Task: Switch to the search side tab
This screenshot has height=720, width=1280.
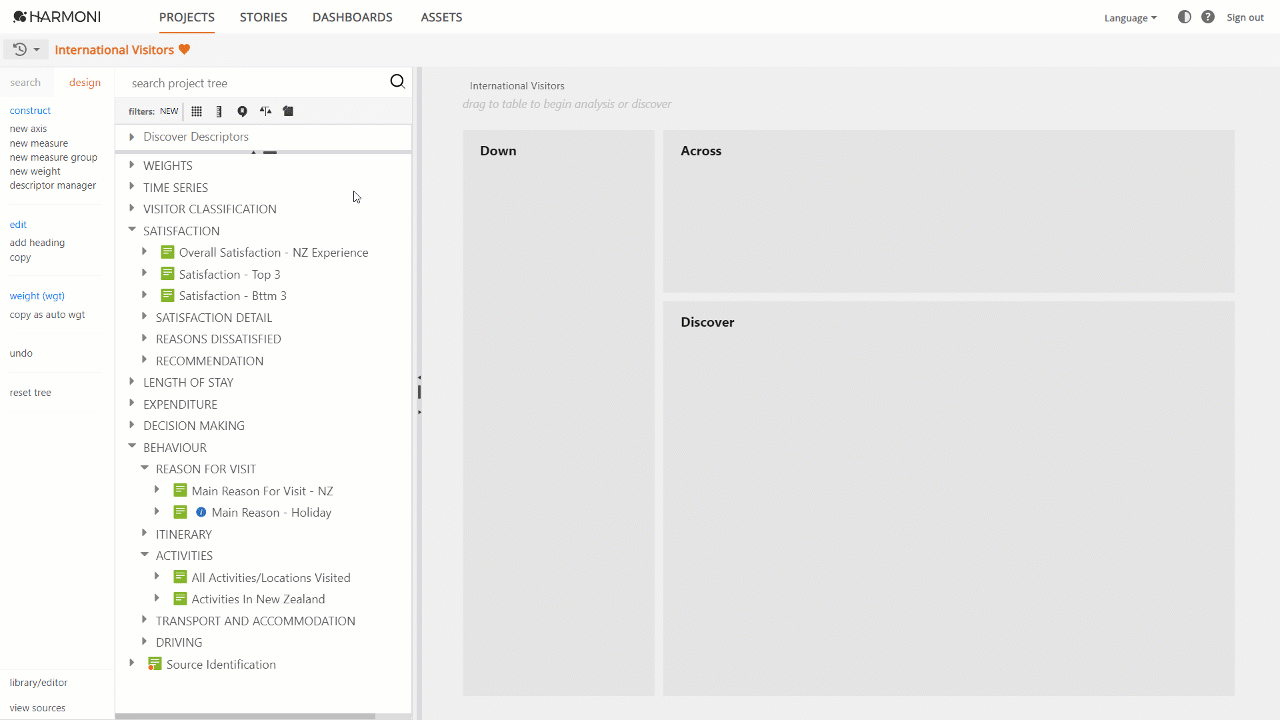Action: [x=25, y=83]
